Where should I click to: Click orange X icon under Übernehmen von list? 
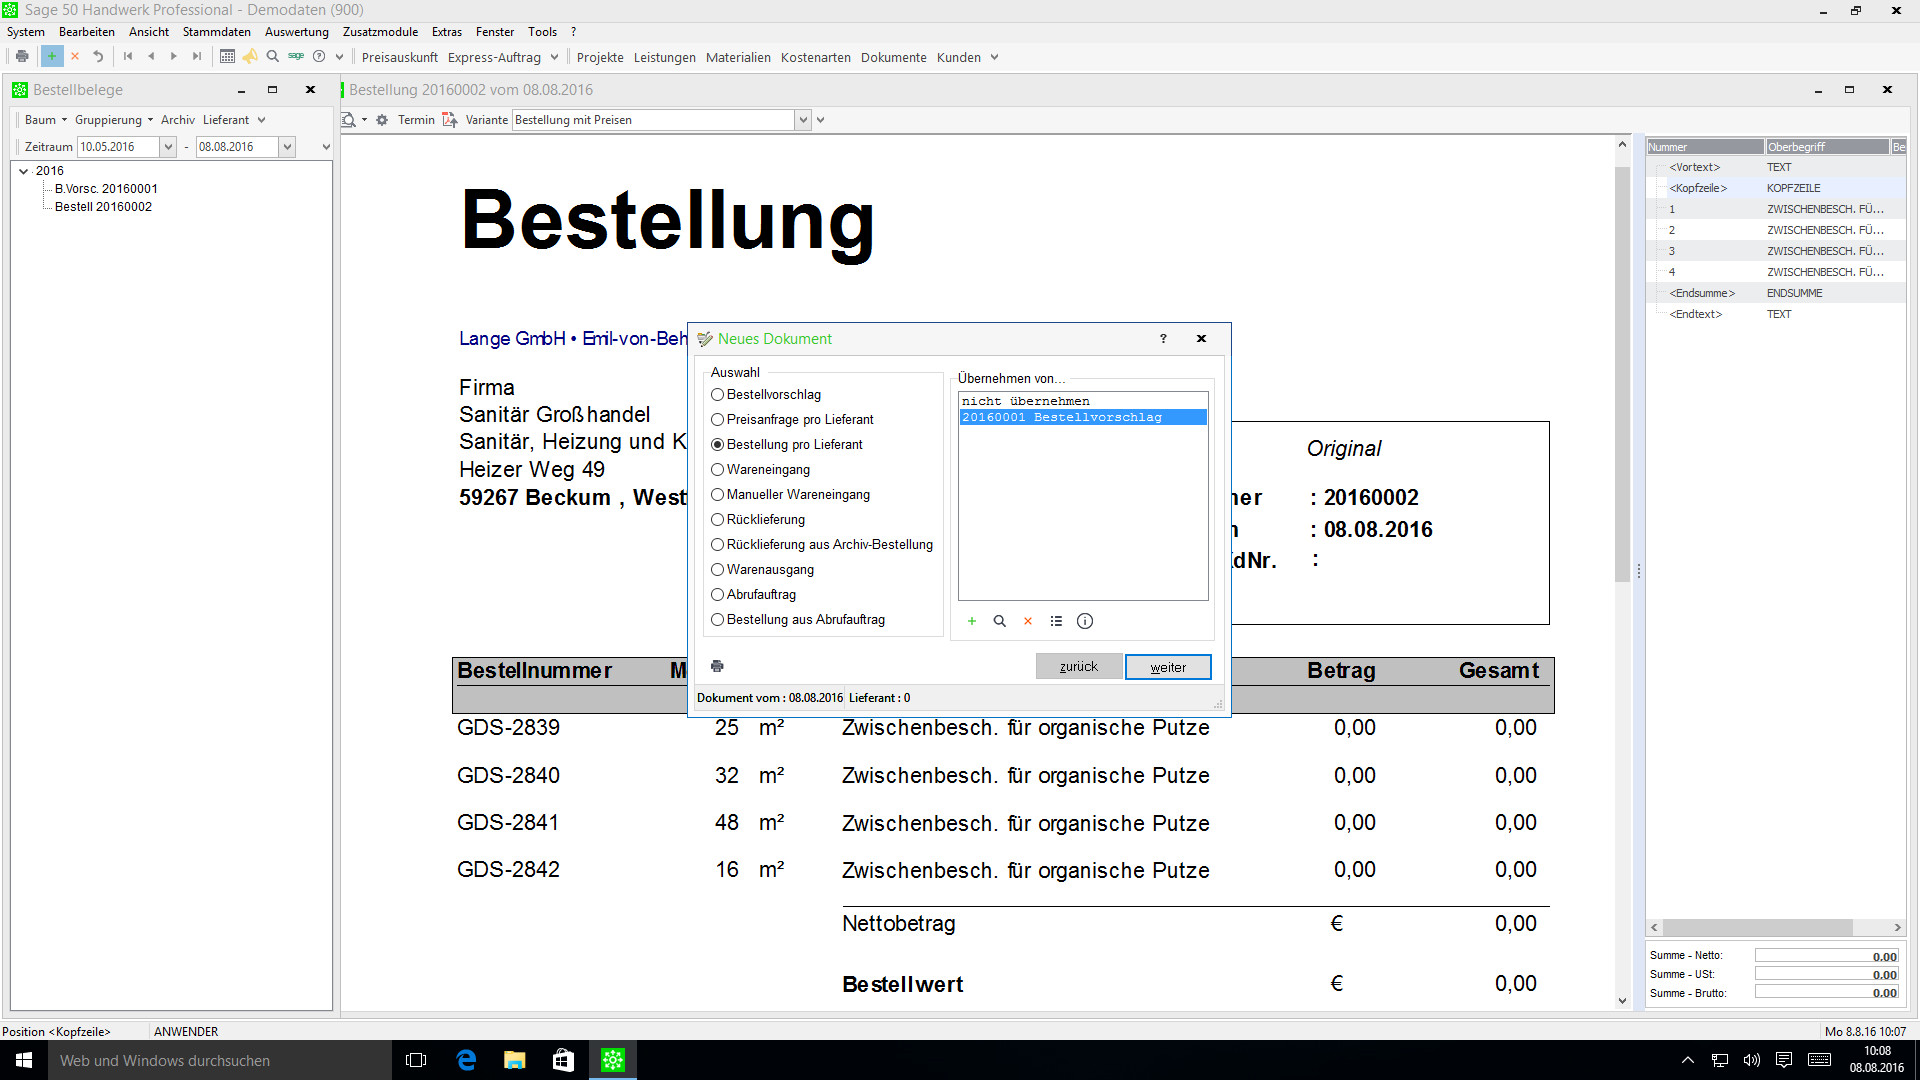click(1028, 621)
